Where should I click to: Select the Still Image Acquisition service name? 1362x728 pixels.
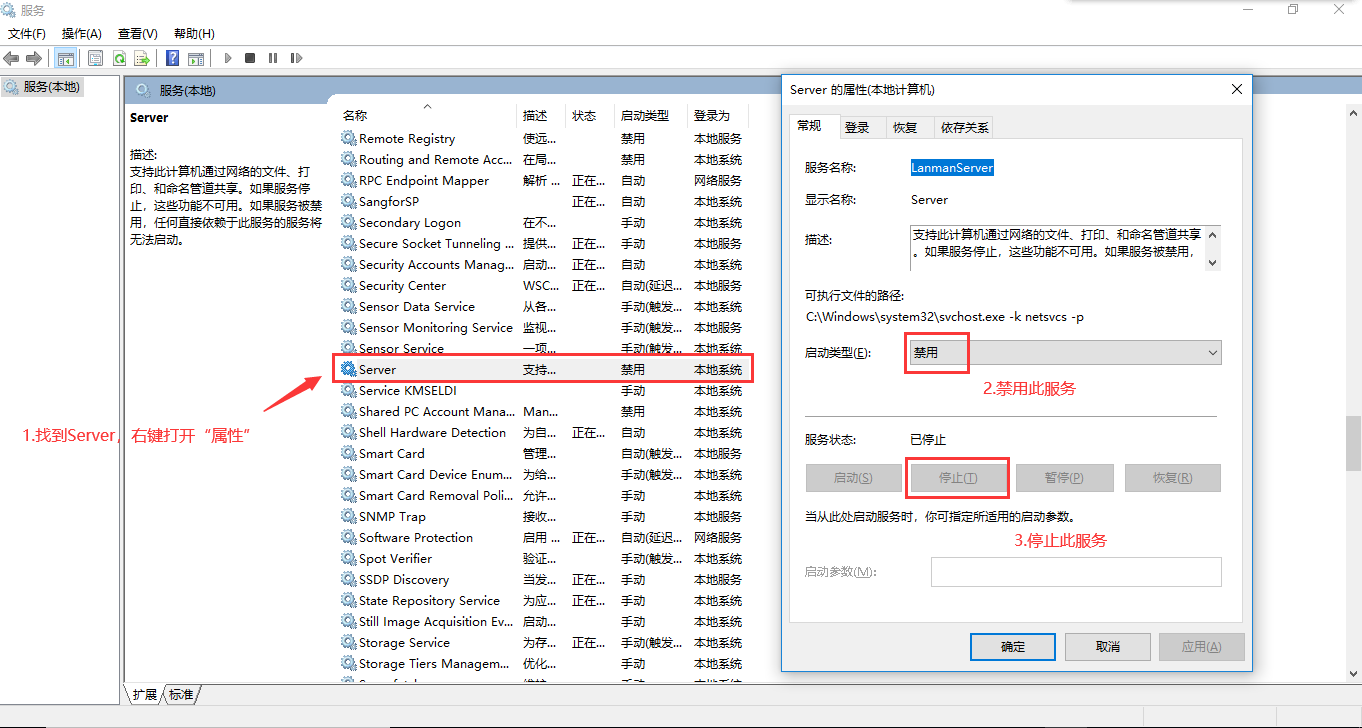[x=436, y=621]
